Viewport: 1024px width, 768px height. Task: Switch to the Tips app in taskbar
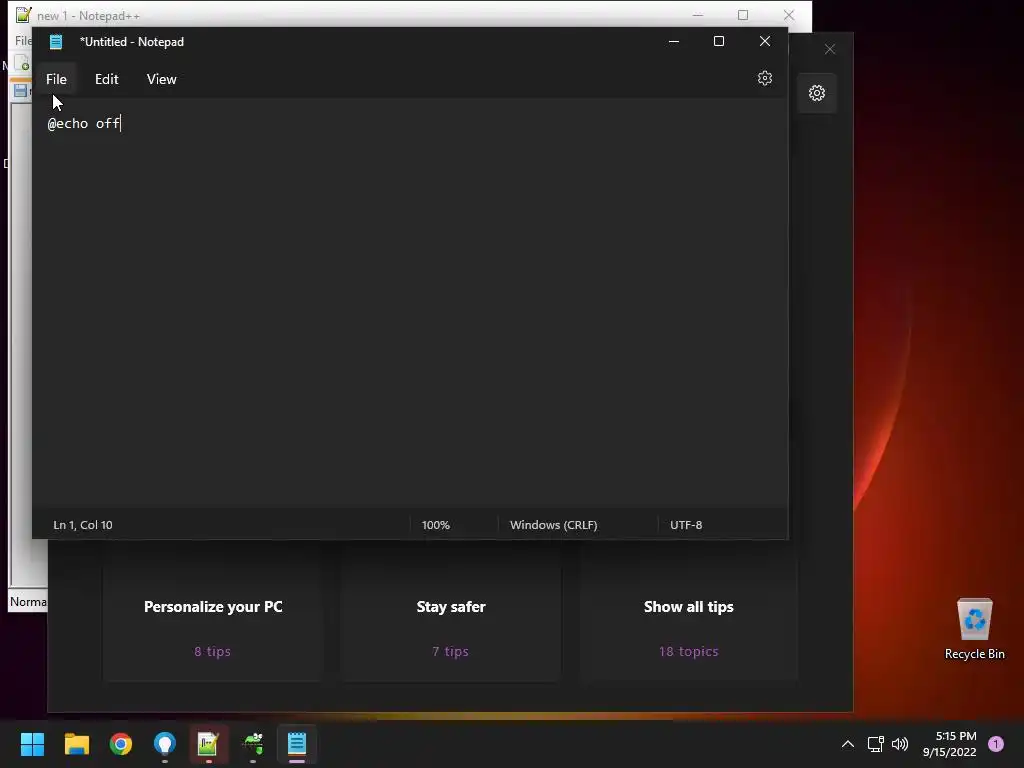[165, 744]
